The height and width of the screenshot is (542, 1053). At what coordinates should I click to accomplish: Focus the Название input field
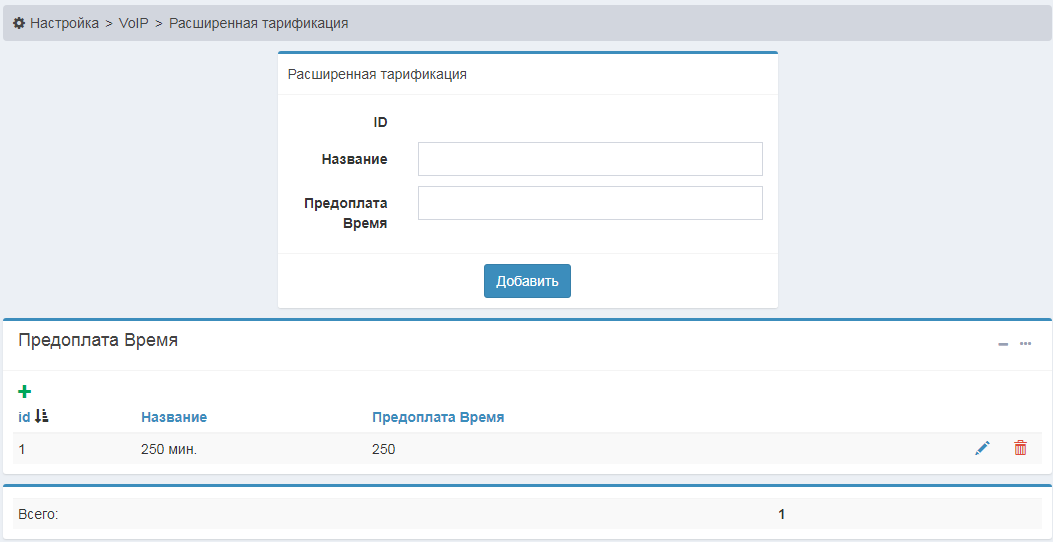[x=590, y=159]
